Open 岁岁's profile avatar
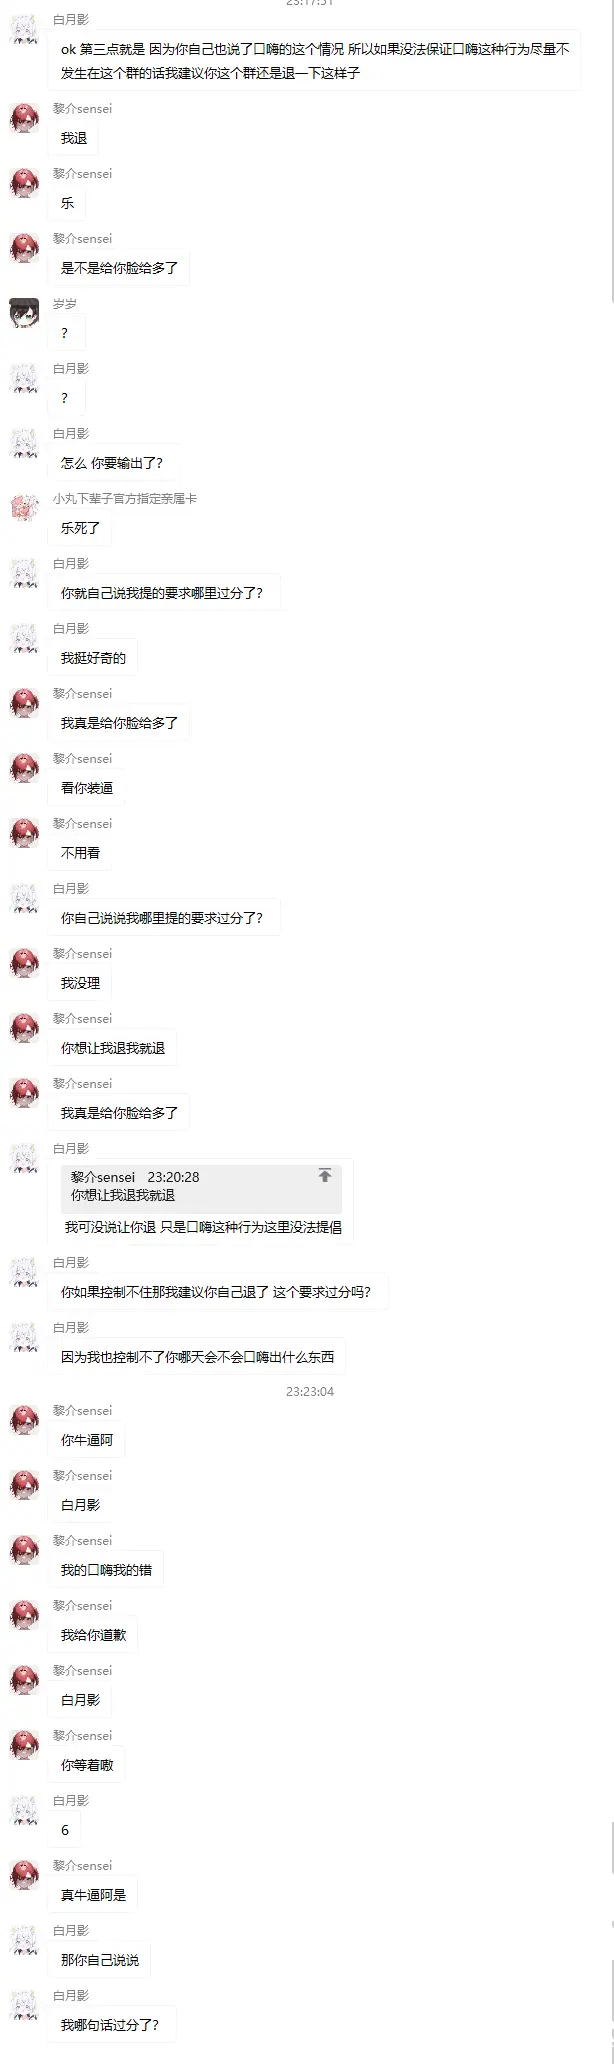Image resolution: width=614 pixels, height=2064 pixels. coord(24,313)
